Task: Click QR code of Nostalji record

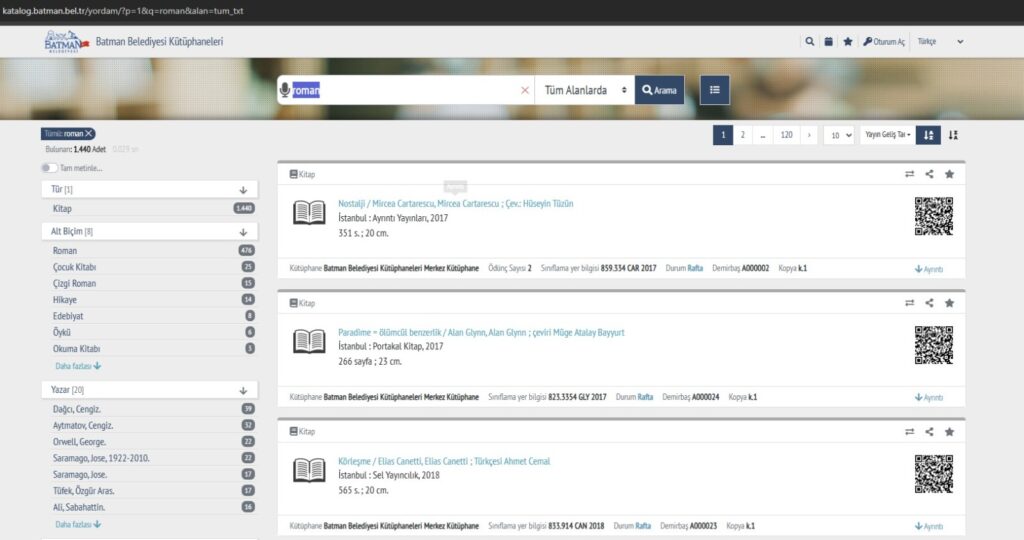Action: [934, 215]
